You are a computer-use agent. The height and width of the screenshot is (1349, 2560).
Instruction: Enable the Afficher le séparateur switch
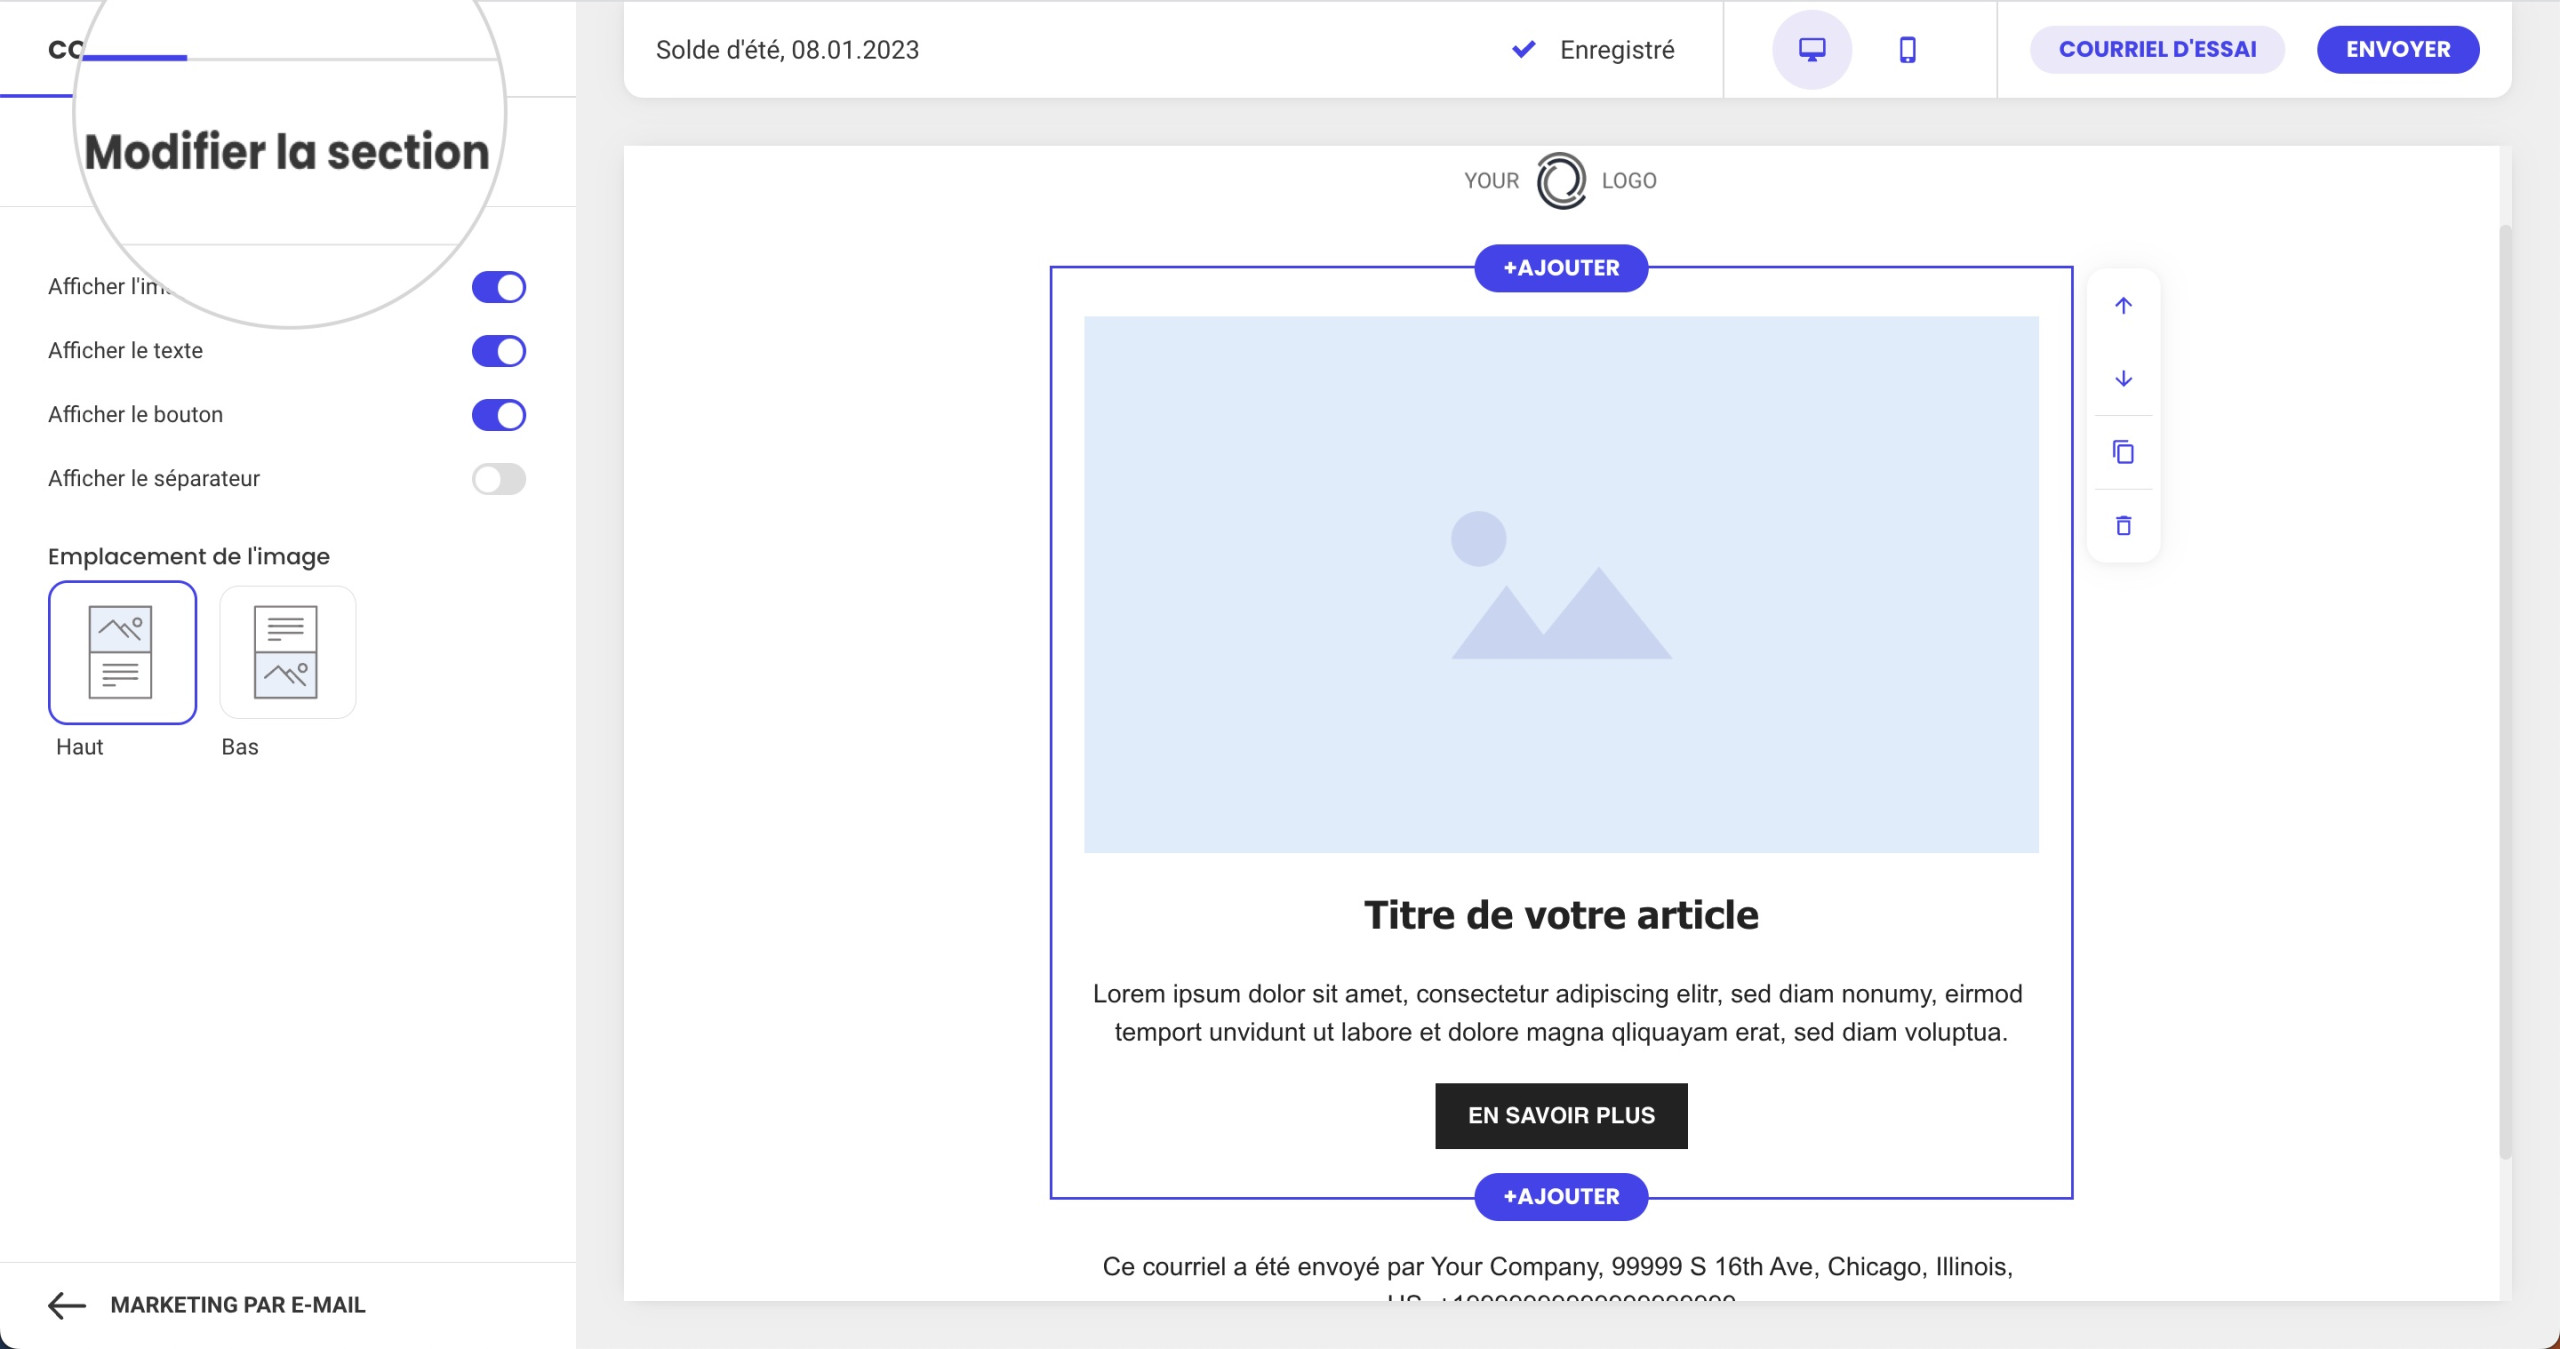[498, 479]
